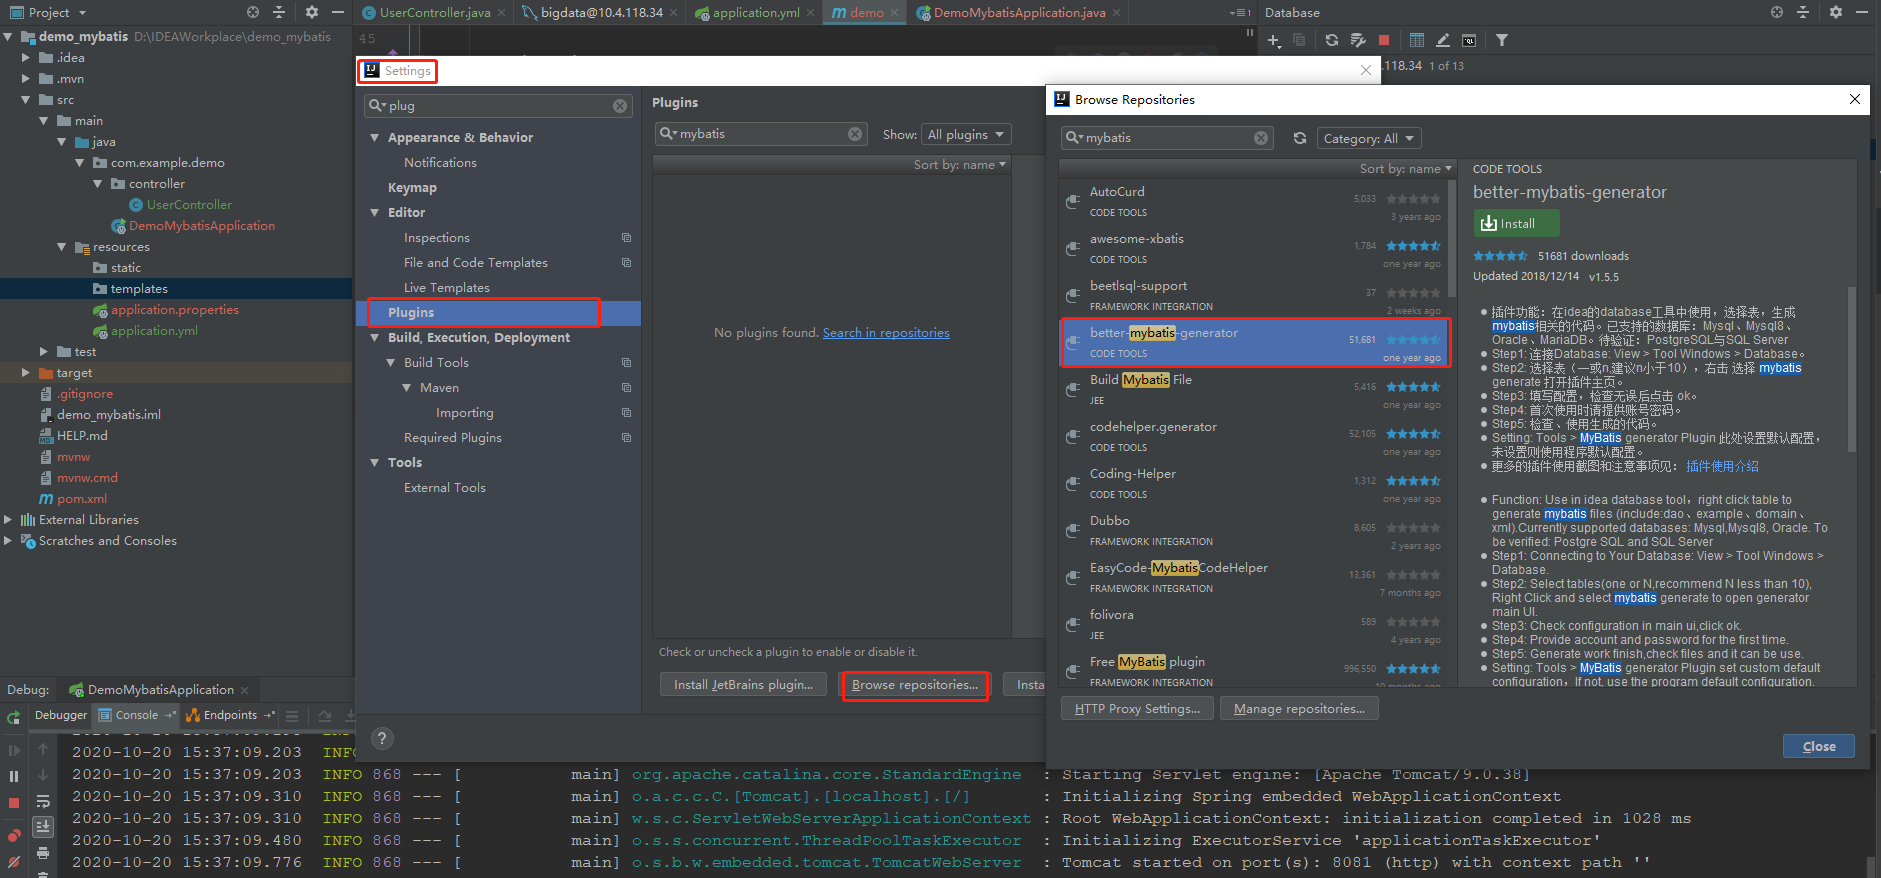Click HTTP Proxy Settings... button

(1137, 709)
